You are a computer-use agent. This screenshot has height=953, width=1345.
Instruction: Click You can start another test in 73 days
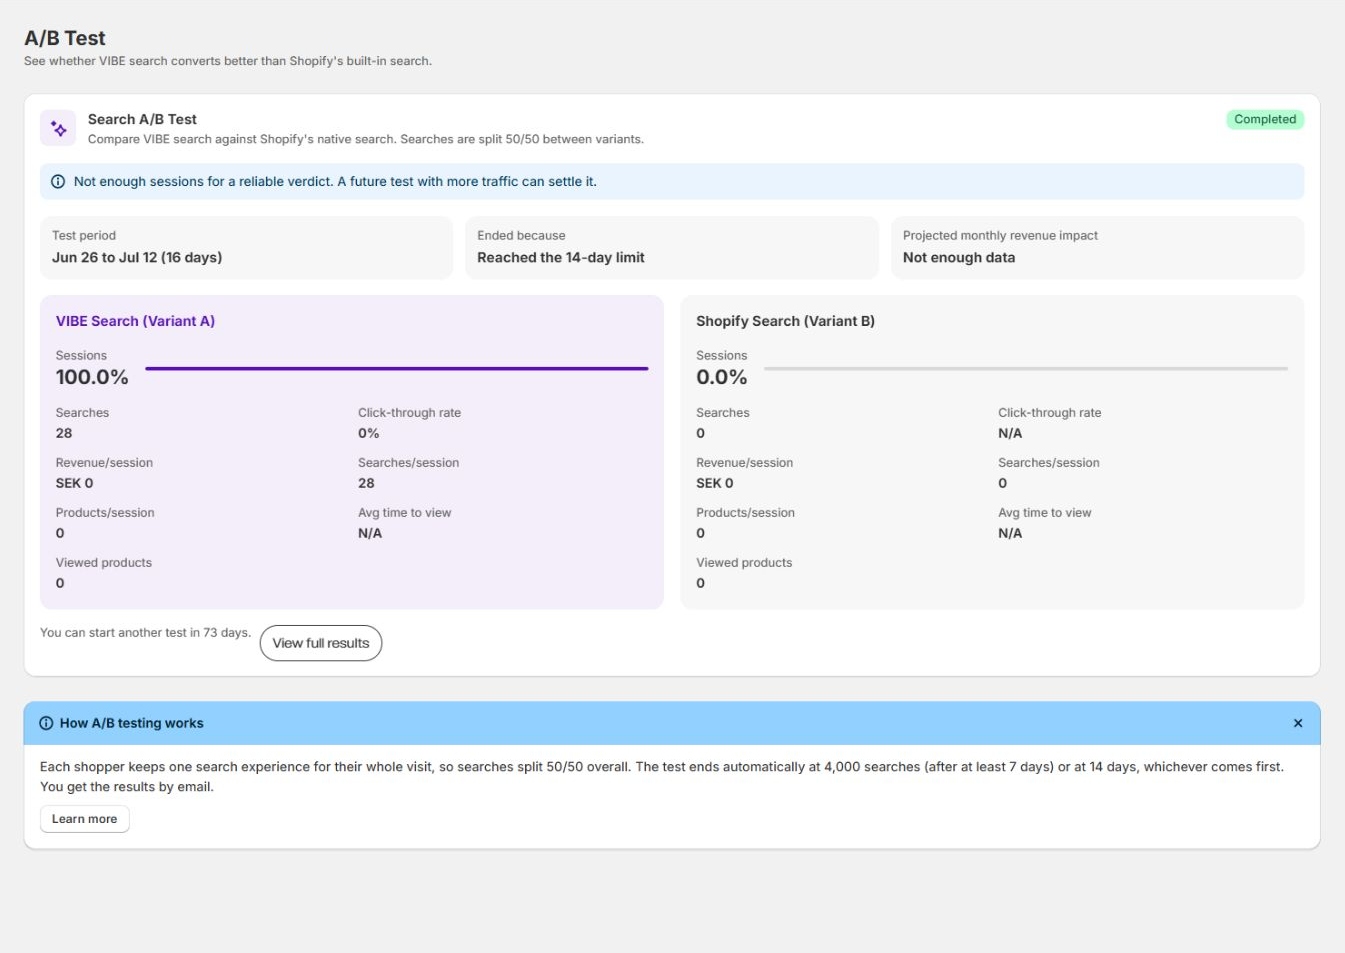point(145,633)
